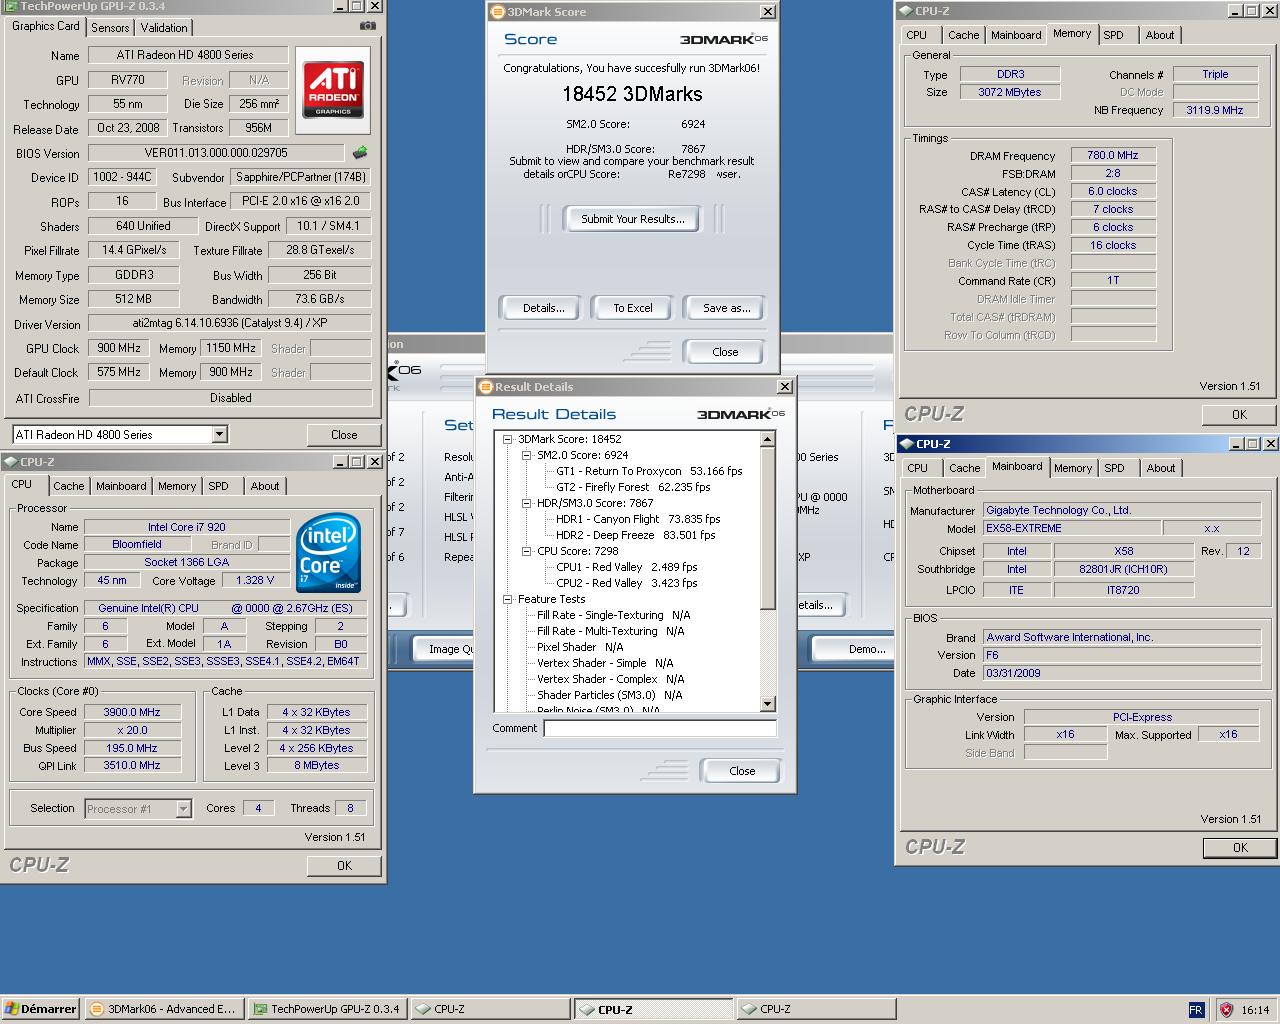1280x1024 pixels.
Task: Click Close button in Result Details window
Action: coord(742,771)
